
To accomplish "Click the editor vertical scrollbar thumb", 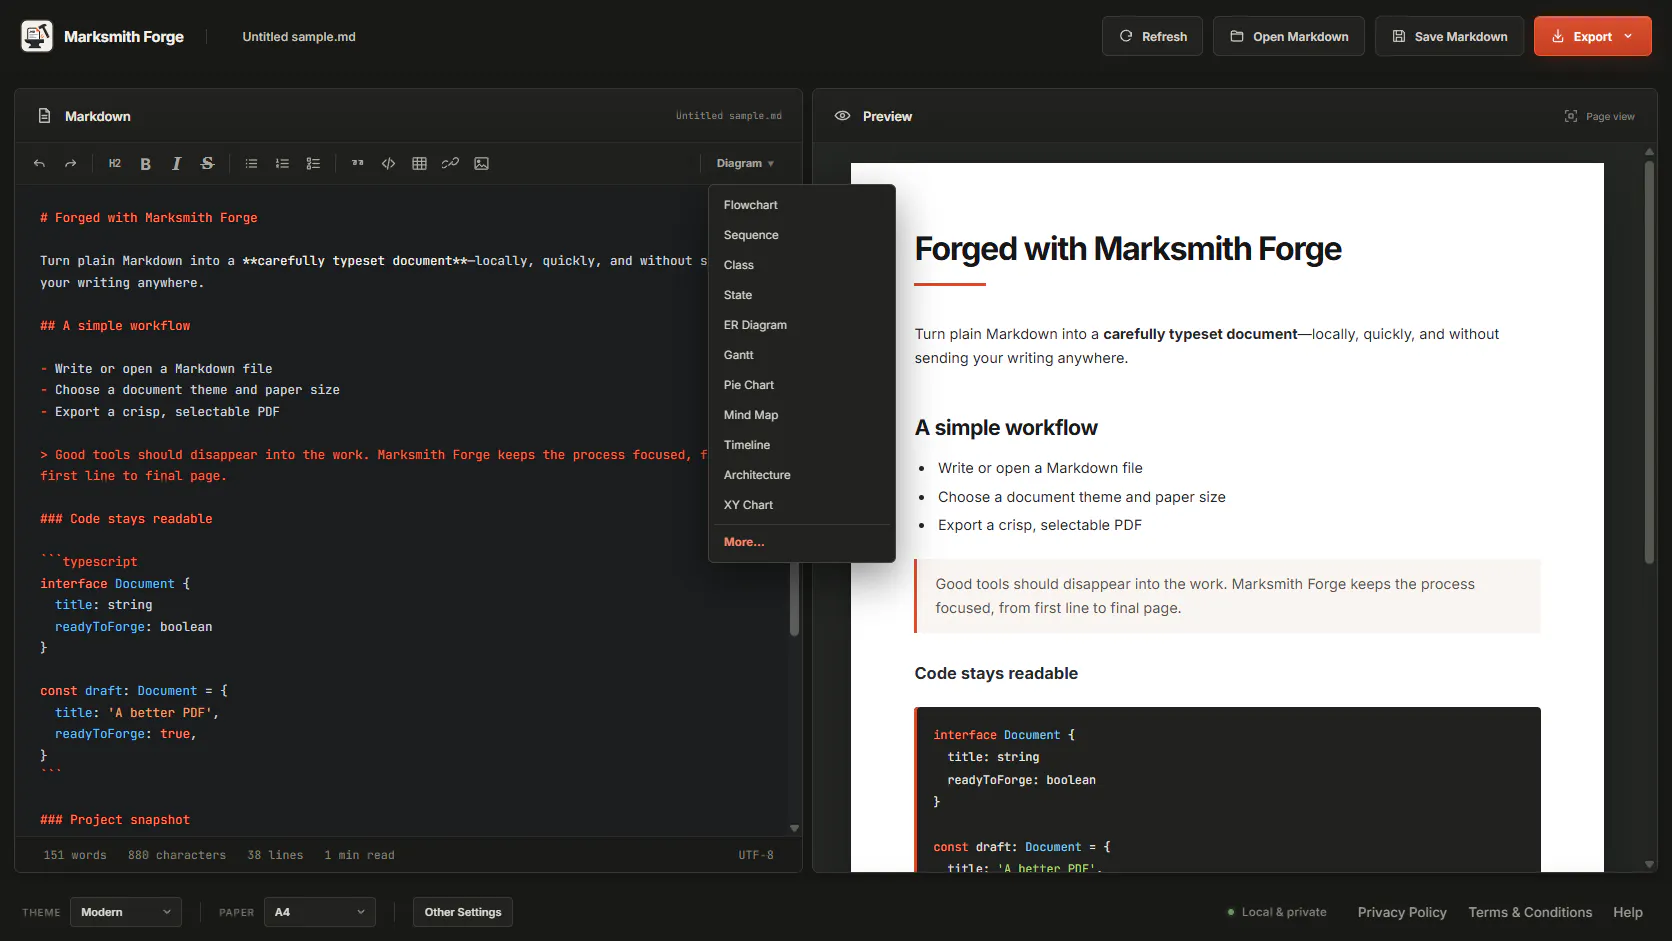I will pos(794,598).
